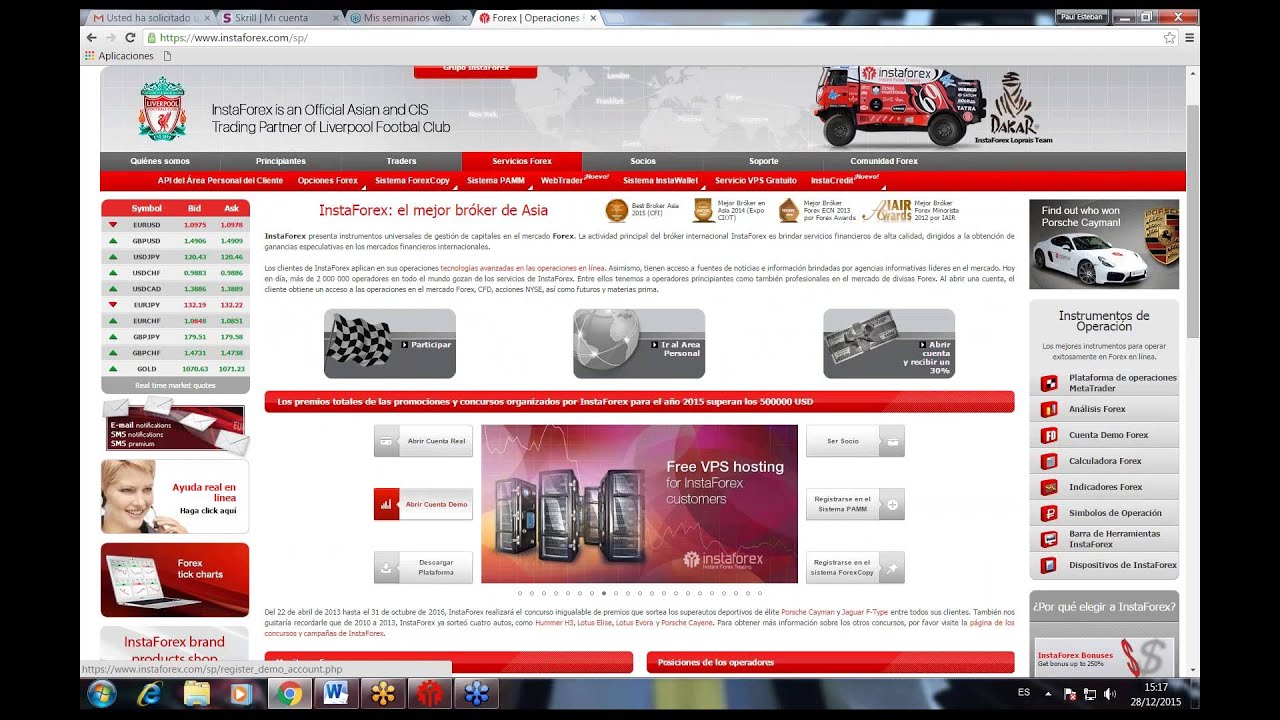Open API del Área Personal del Cliente
Screen dimensions: 1280x720
coord(220,181)
